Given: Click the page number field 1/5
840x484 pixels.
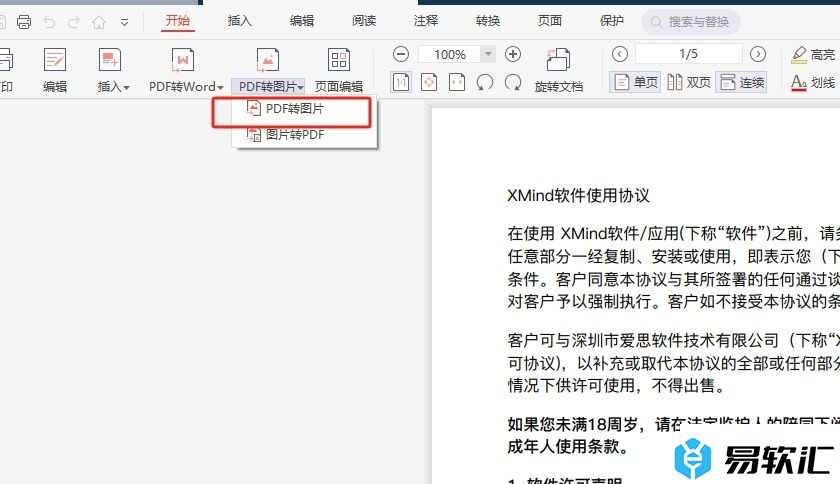Looking at the screenshot, I should click(688, 54).
